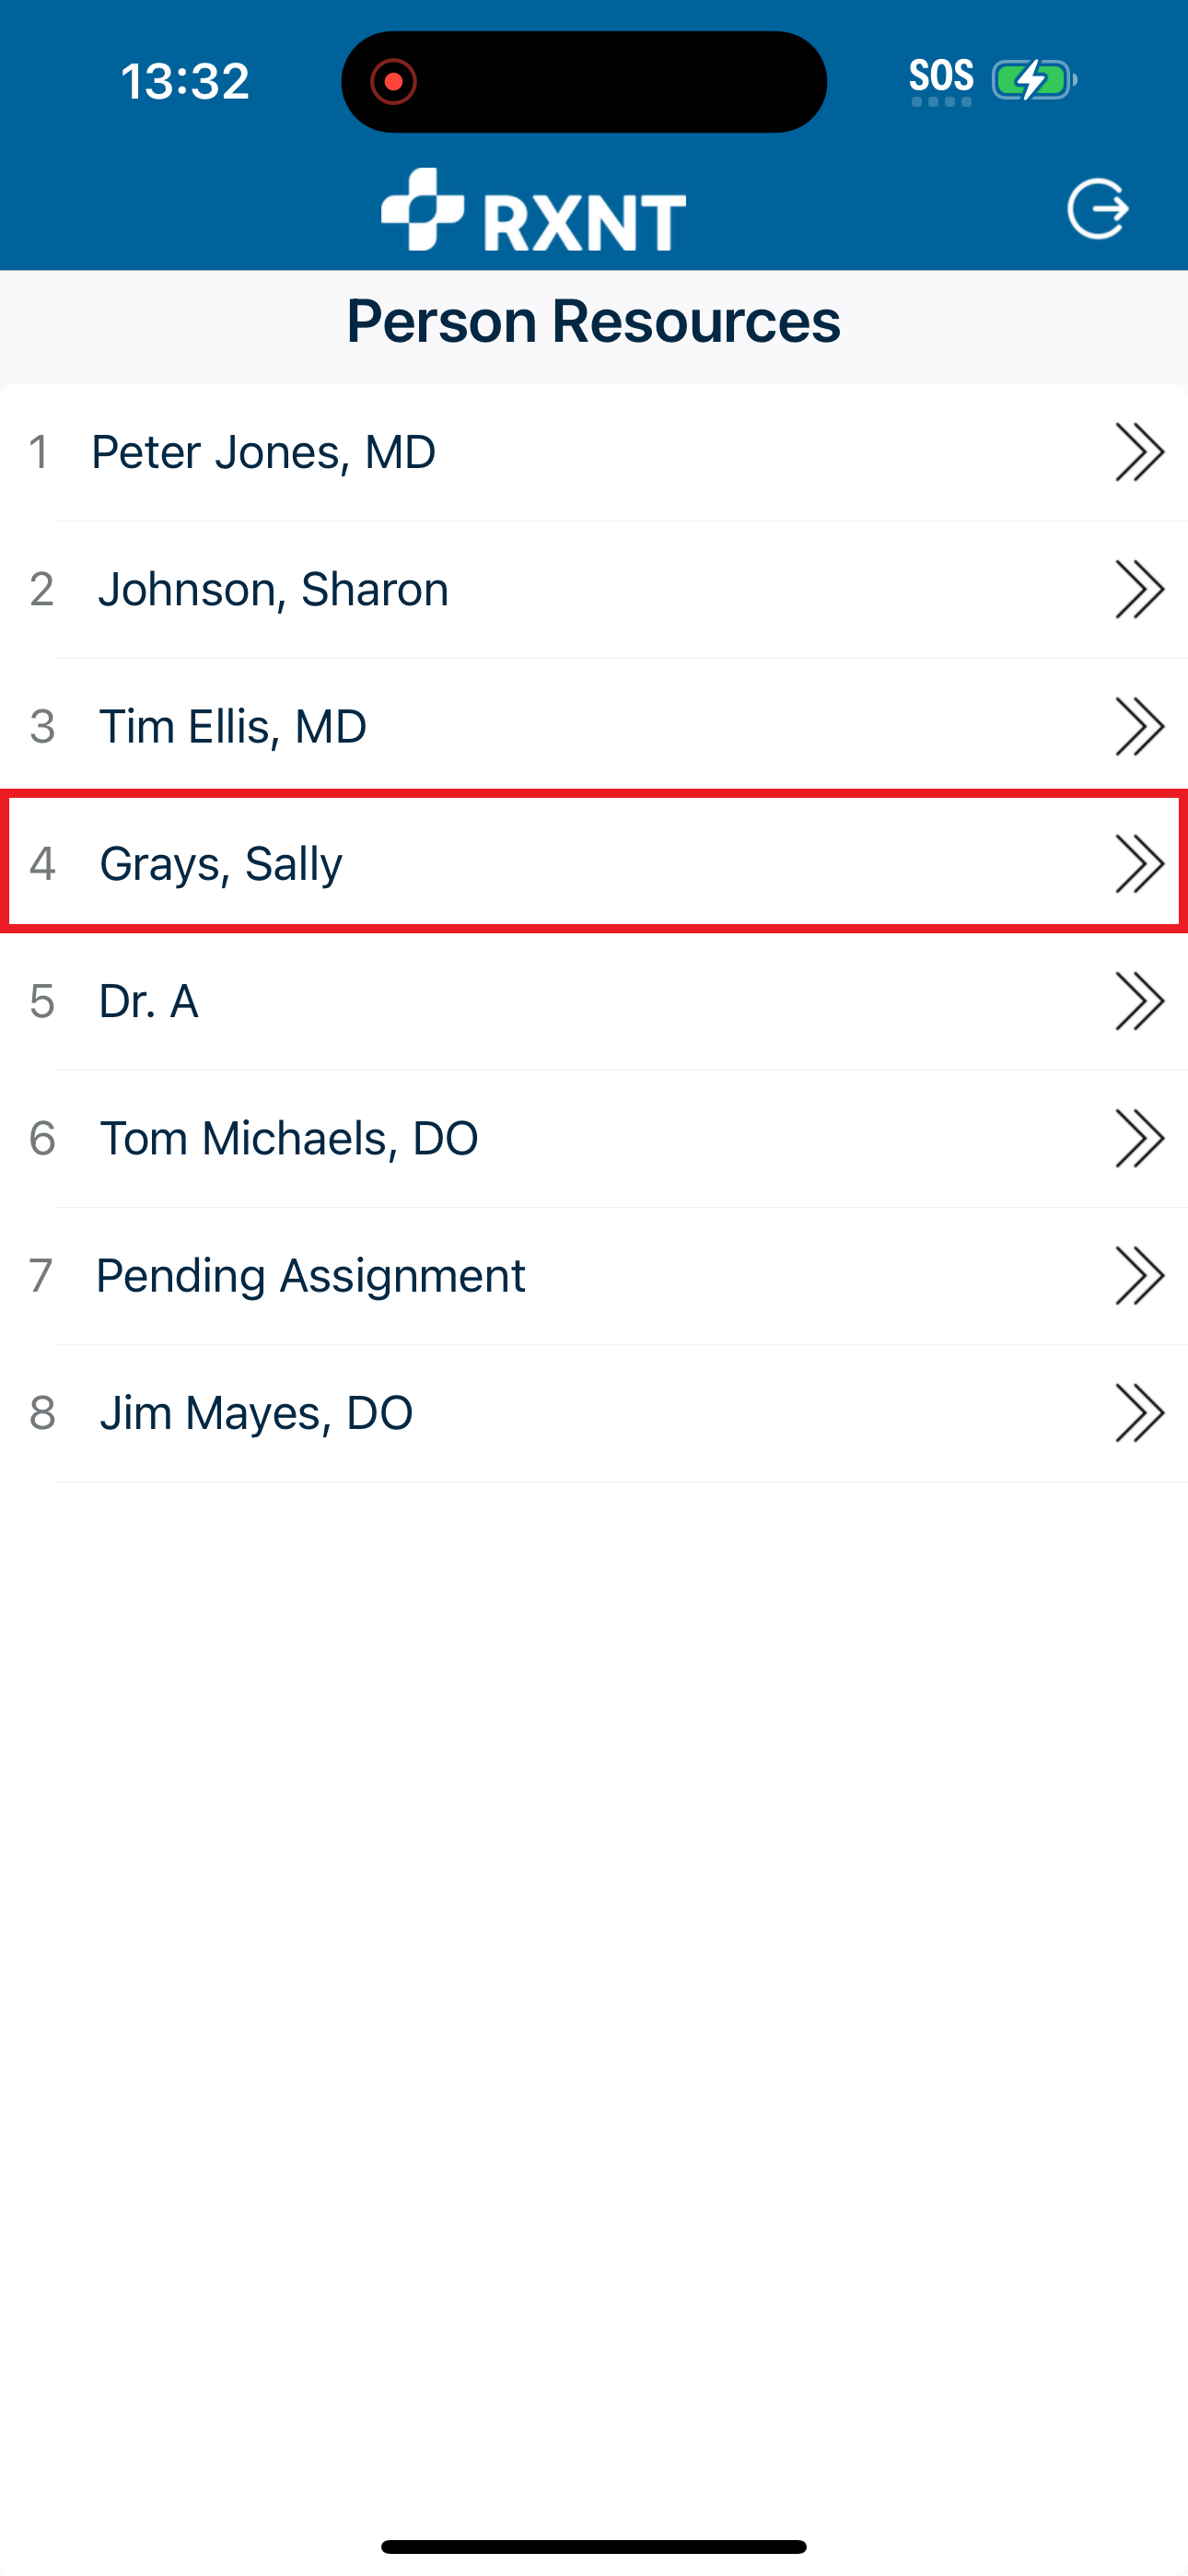Tap double chevron beside Peter Jones, MD

pos(1140,452)
